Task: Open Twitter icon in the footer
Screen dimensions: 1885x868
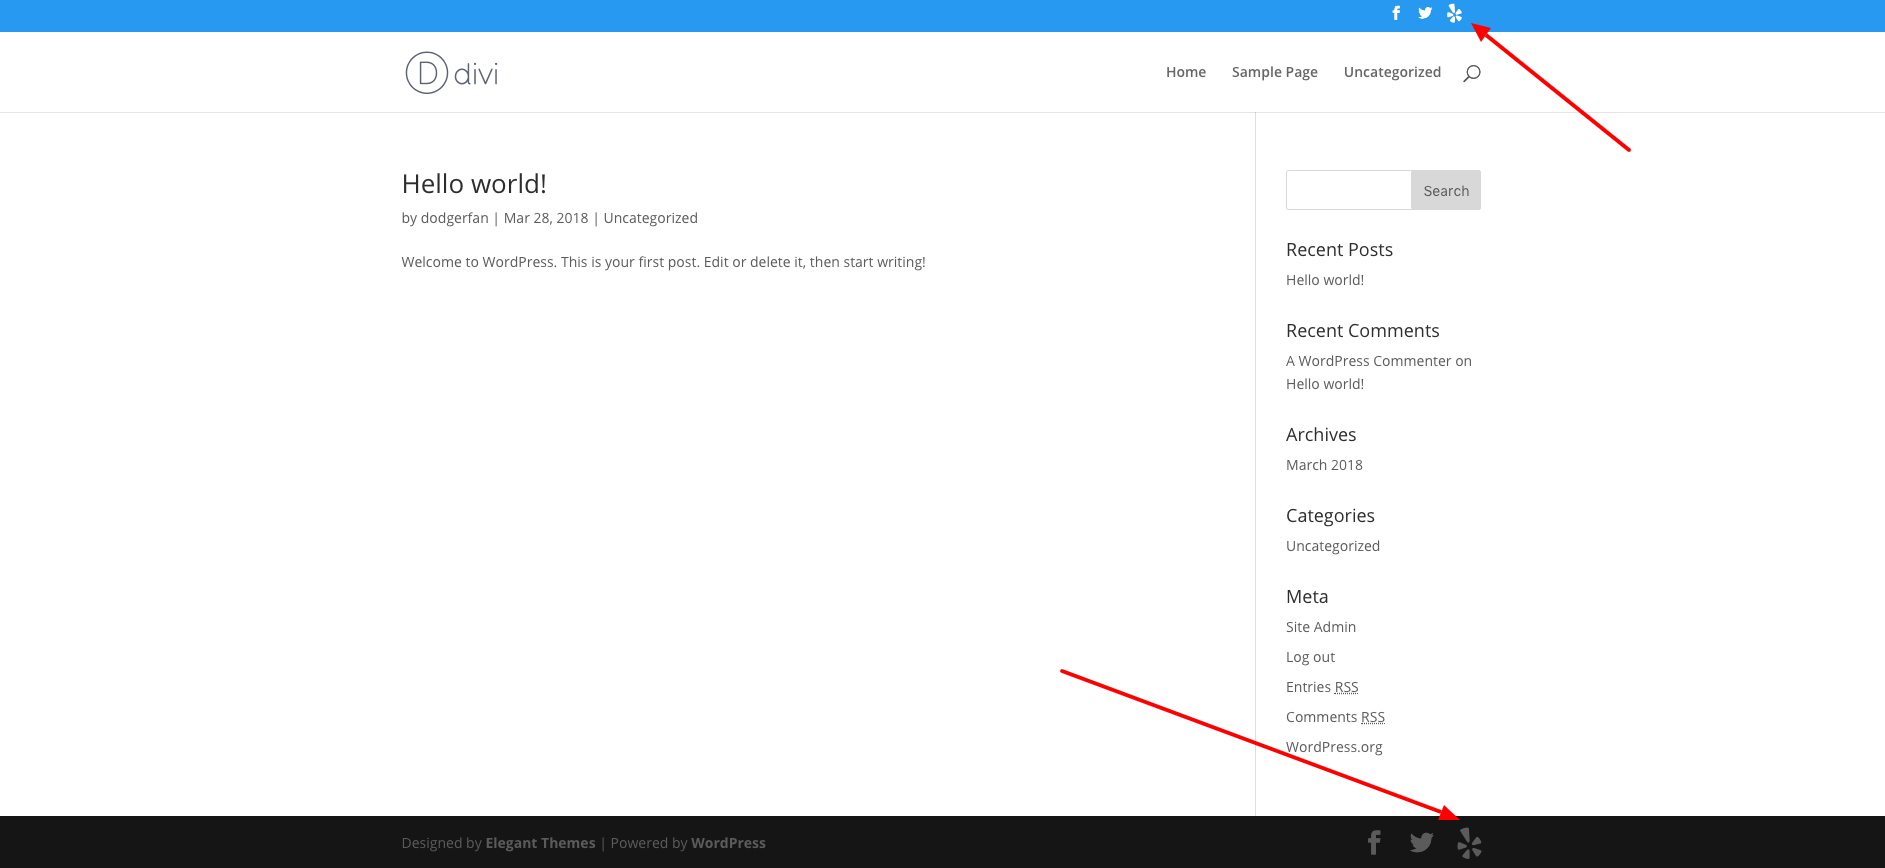Action: click(x=1421, y=843)
